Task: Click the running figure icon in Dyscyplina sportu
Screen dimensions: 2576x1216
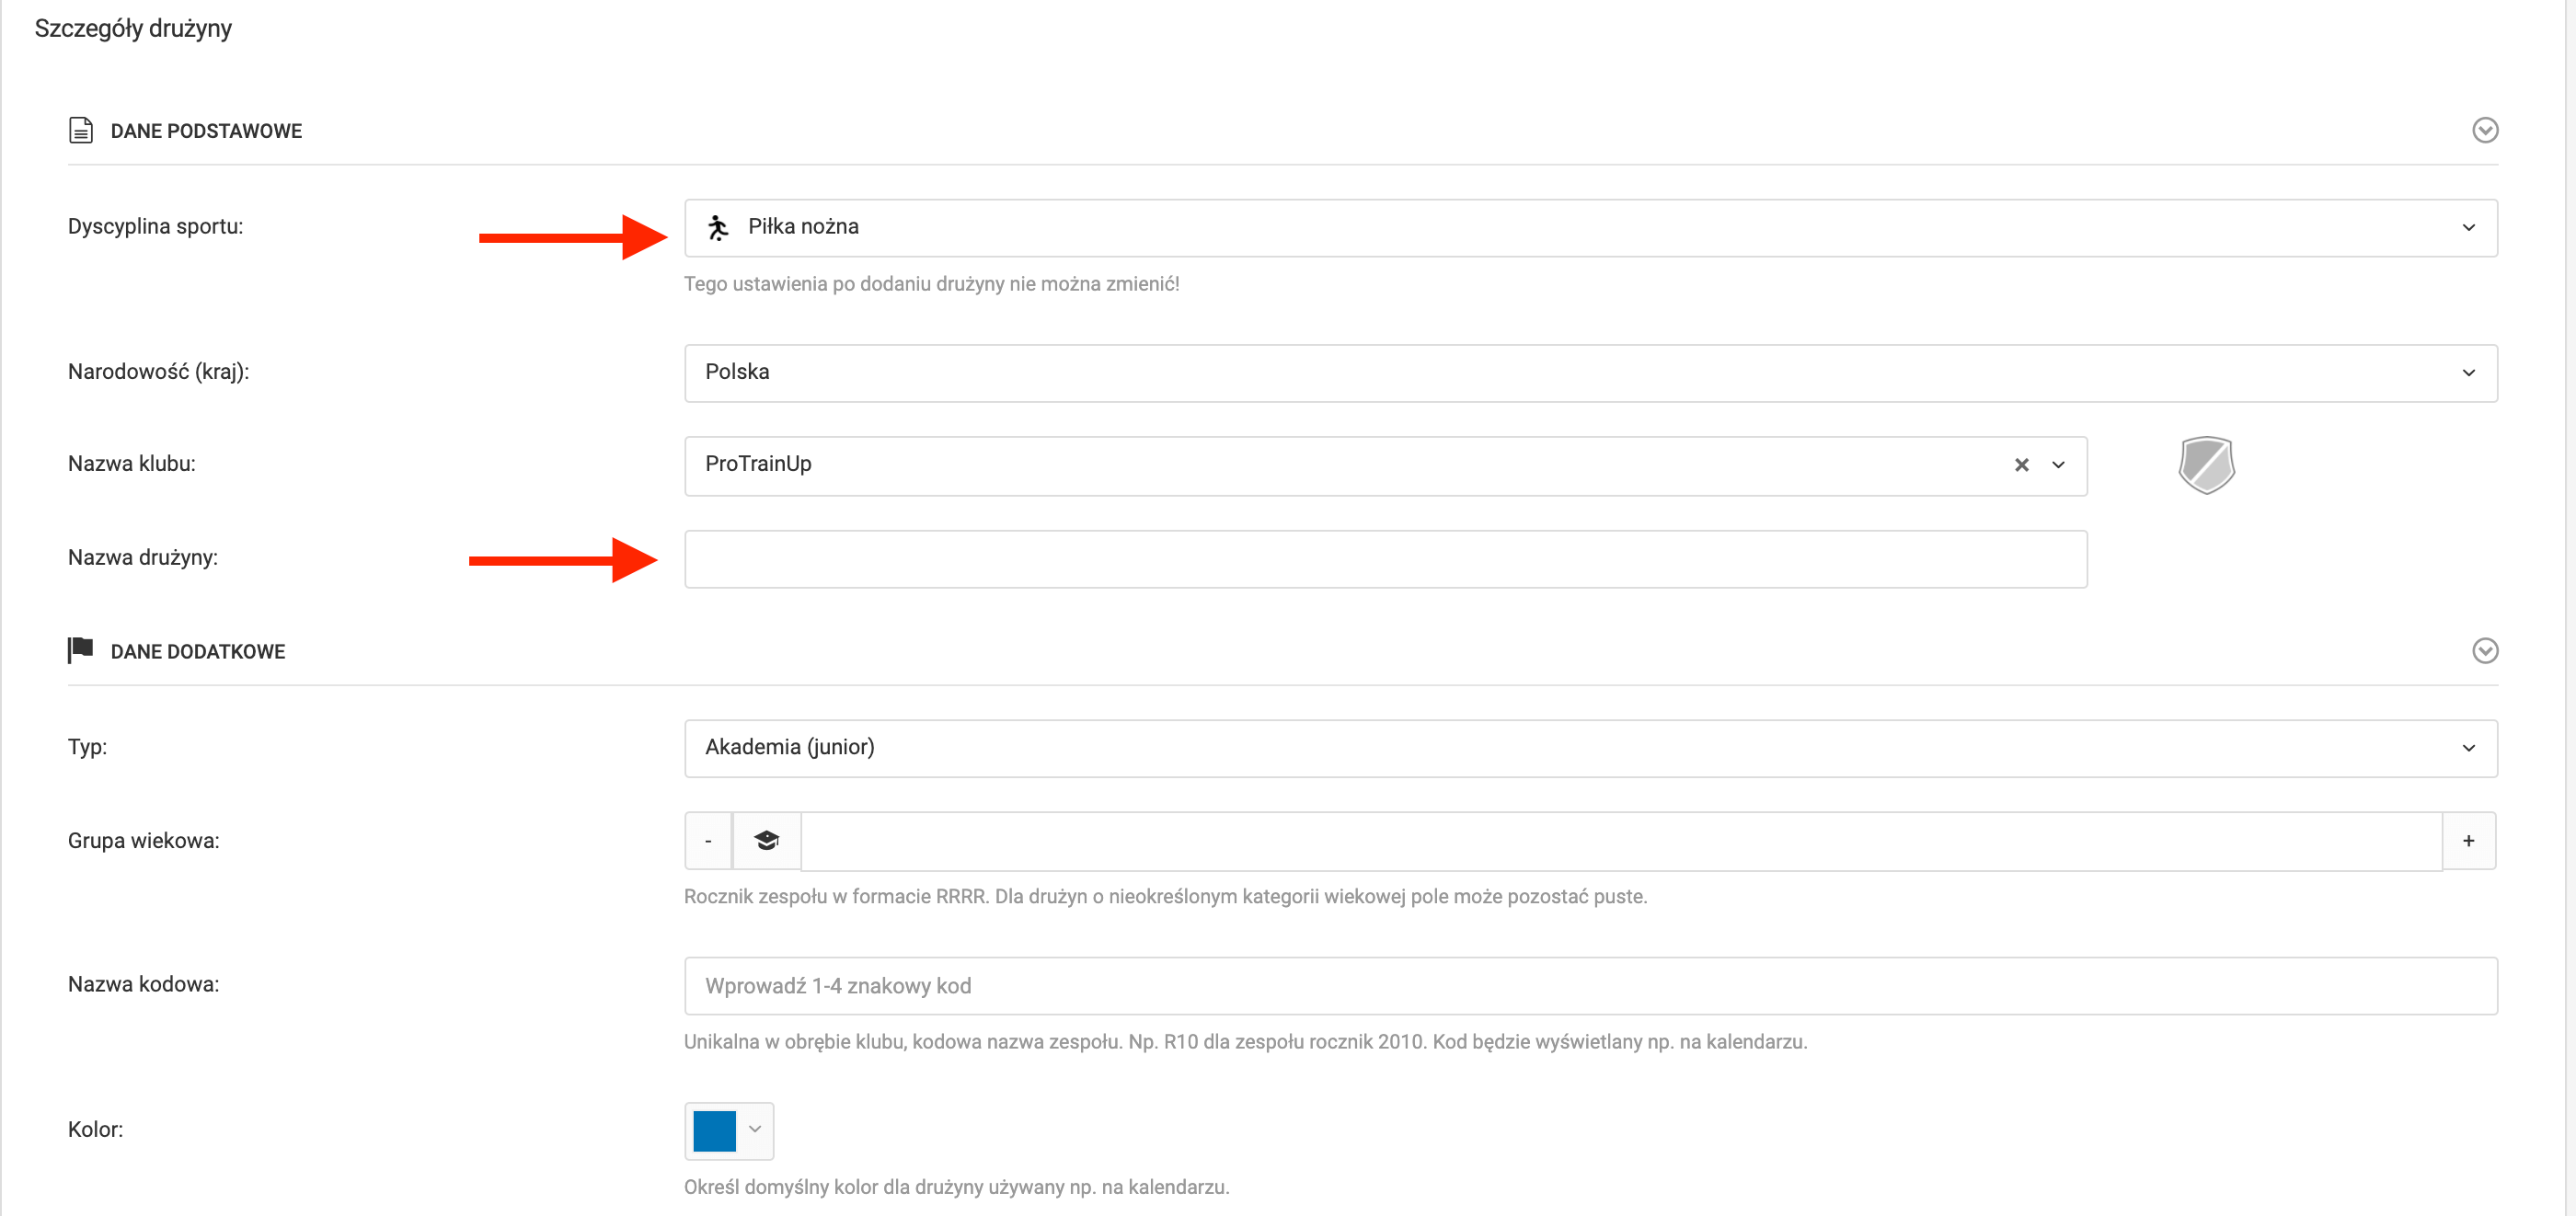Action: coord(718,228)
